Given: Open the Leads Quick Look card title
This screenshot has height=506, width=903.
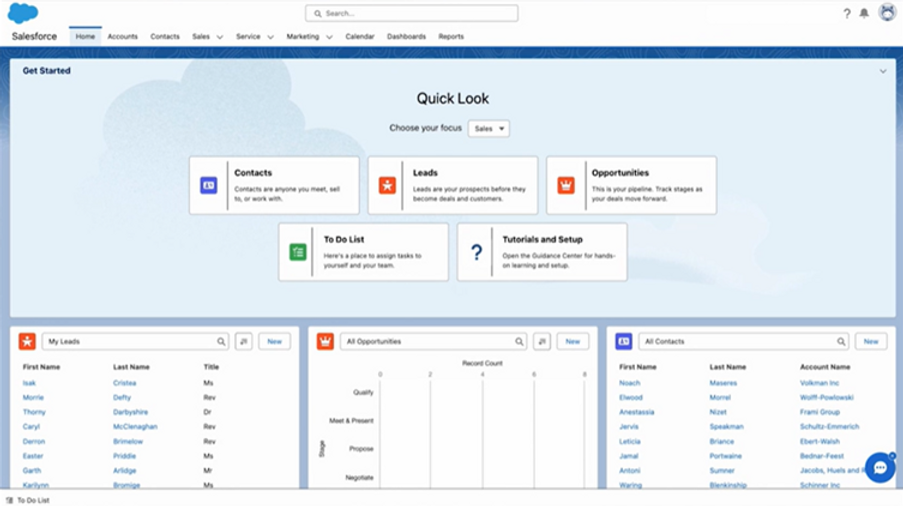Looking at the screenshot, I should (x=425, y=173).
